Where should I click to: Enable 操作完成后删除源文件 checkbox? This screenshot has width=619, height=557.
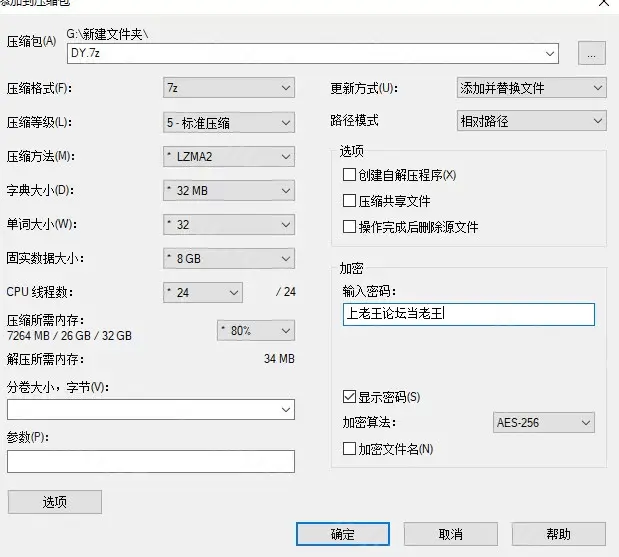[x=349, y=227]
